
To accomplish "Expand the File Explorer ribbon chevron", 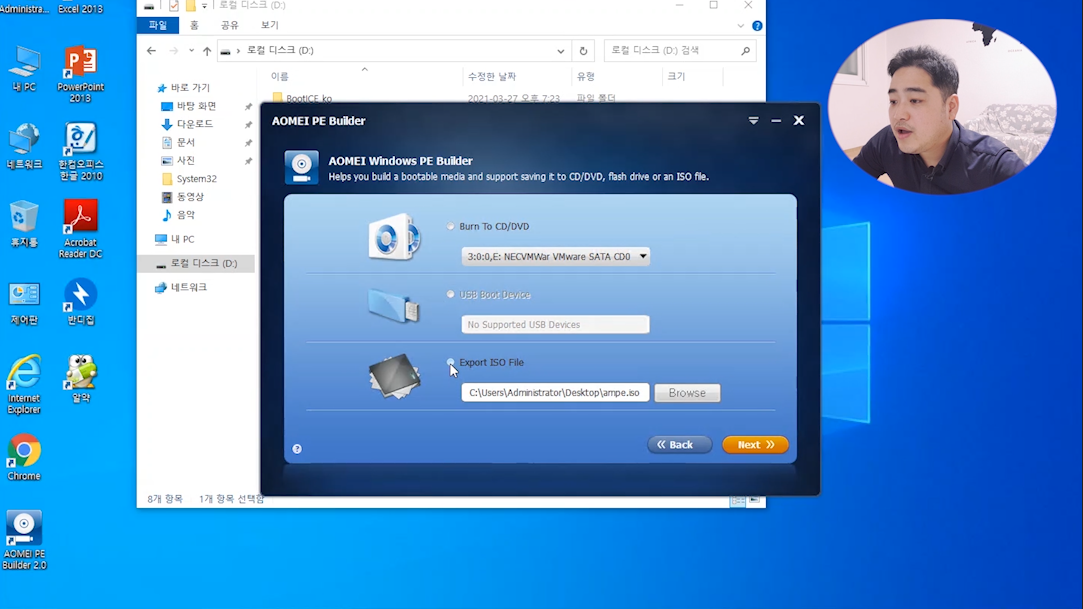I will [740, 26].
